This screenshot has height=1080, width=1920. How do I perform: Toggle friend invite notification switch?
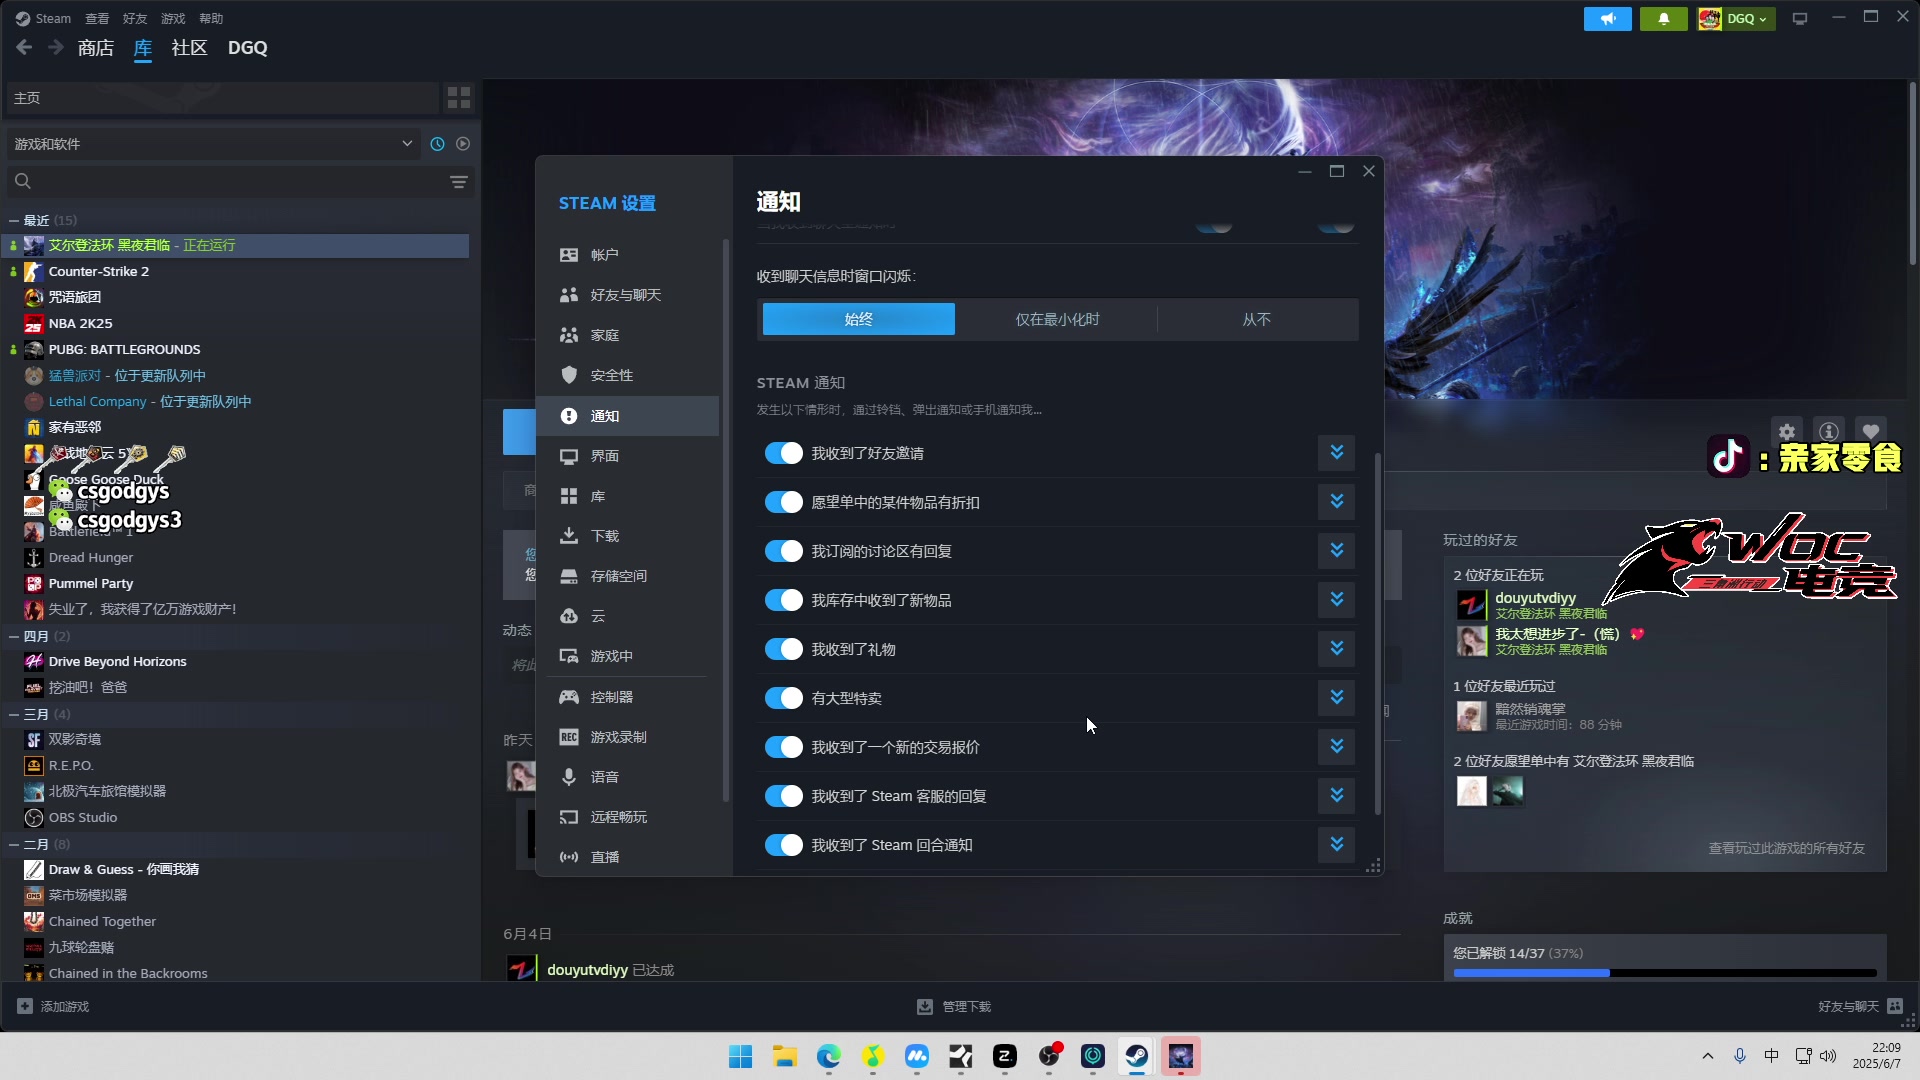point(784,453)
